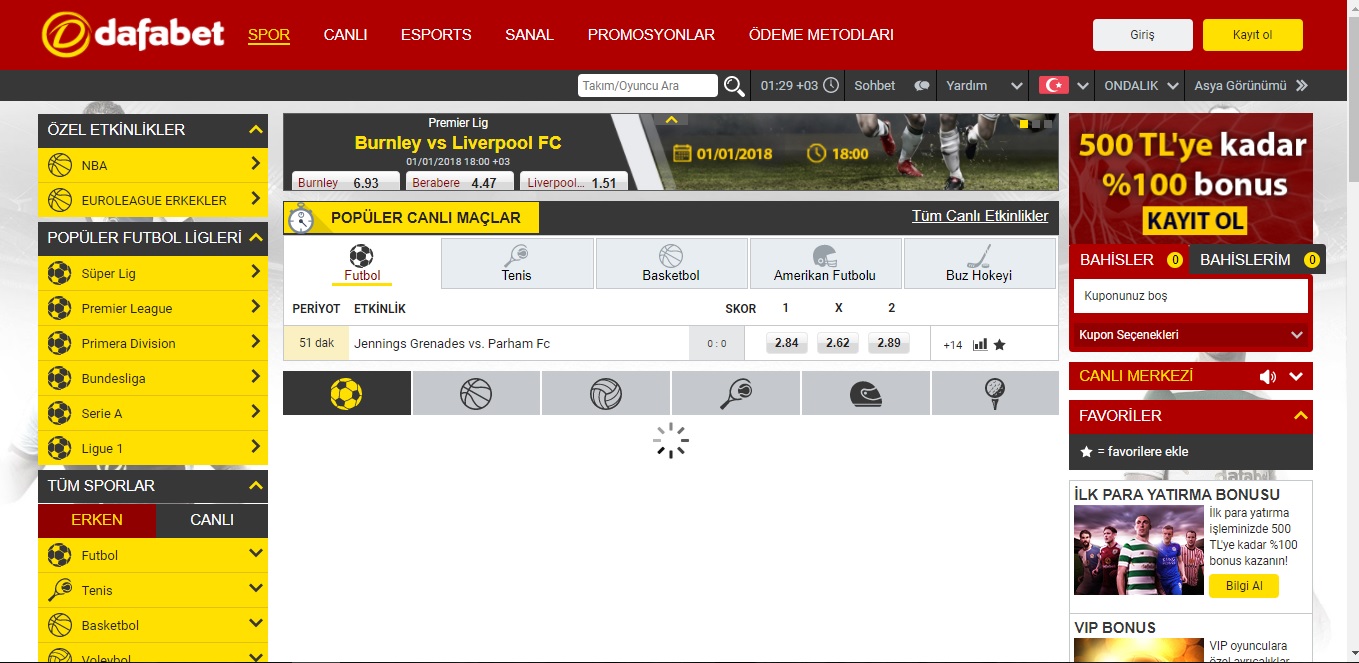The width and height of the screenshot is (1359, 663).
Task: Select the second banner slide indicator
Action: (x=1036, y=123)
